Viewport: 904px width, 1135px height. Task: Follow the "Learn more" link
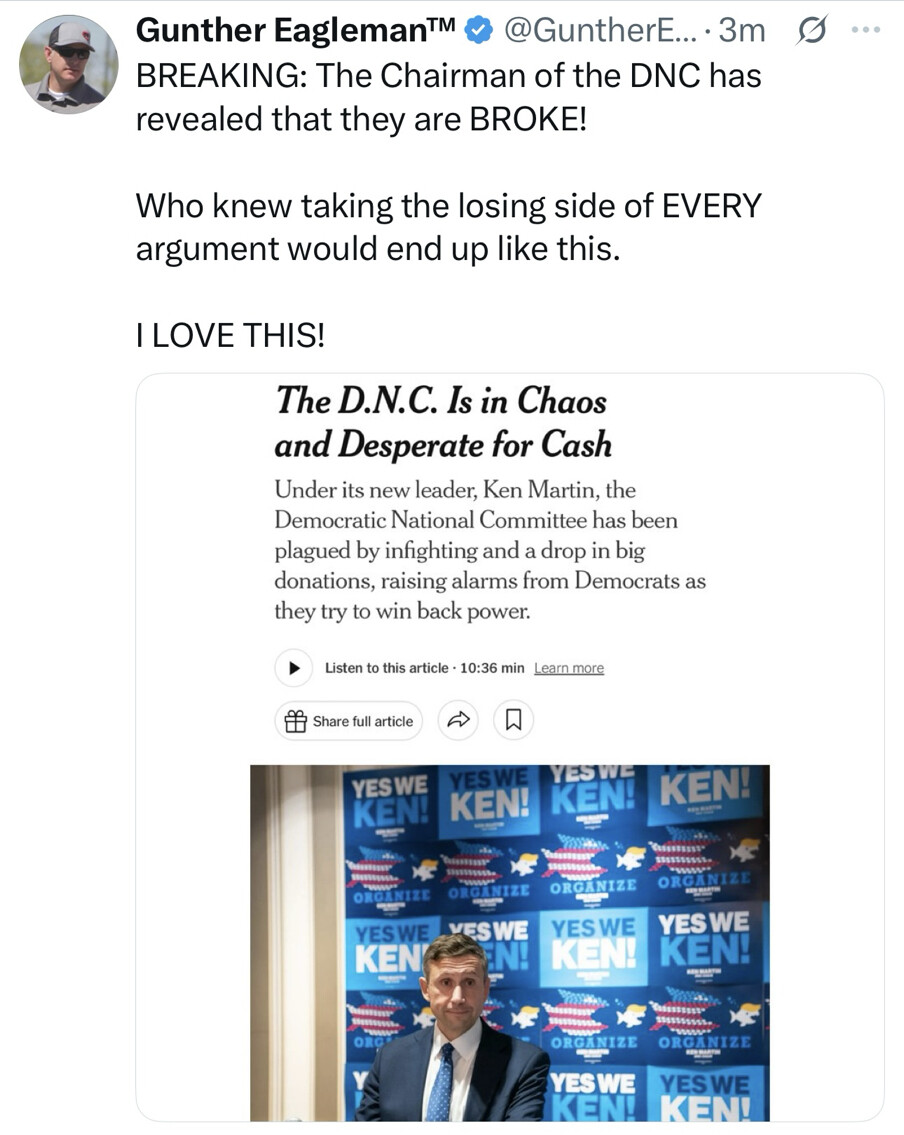coord(569,668)
